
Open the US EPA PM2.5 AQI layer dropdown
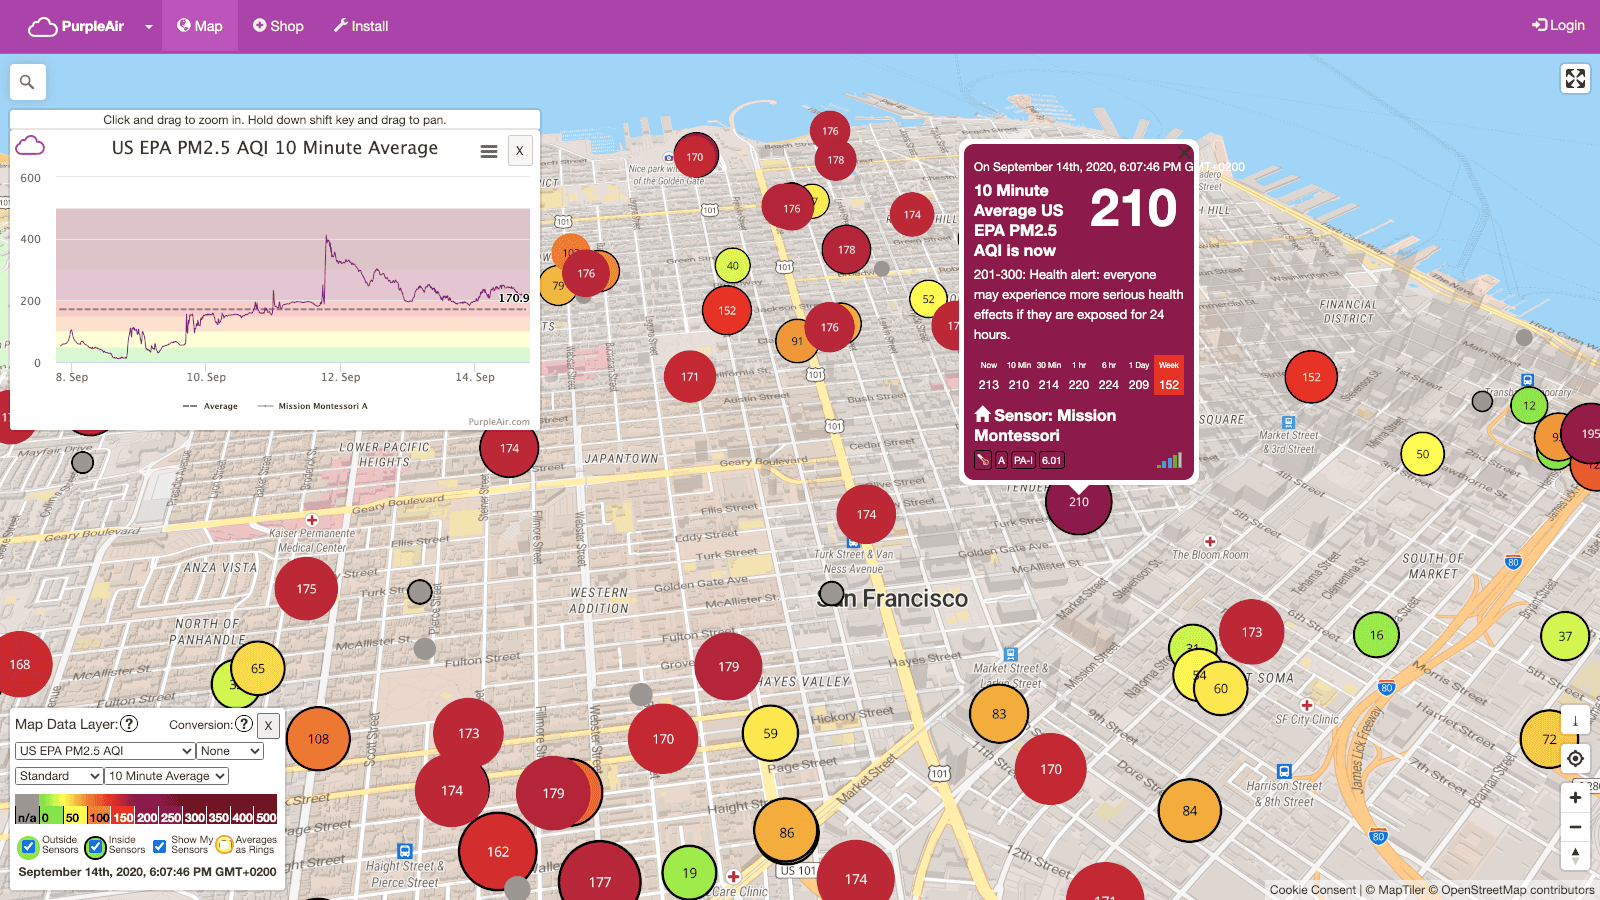[x=103, y=750]
